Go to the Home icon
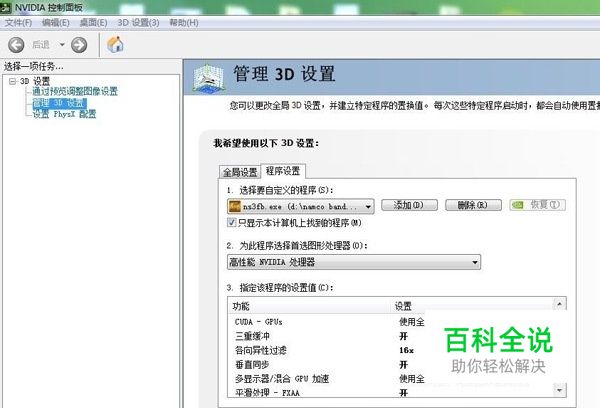Viewport: 600px width, 408px height. (x=115, y=44)
